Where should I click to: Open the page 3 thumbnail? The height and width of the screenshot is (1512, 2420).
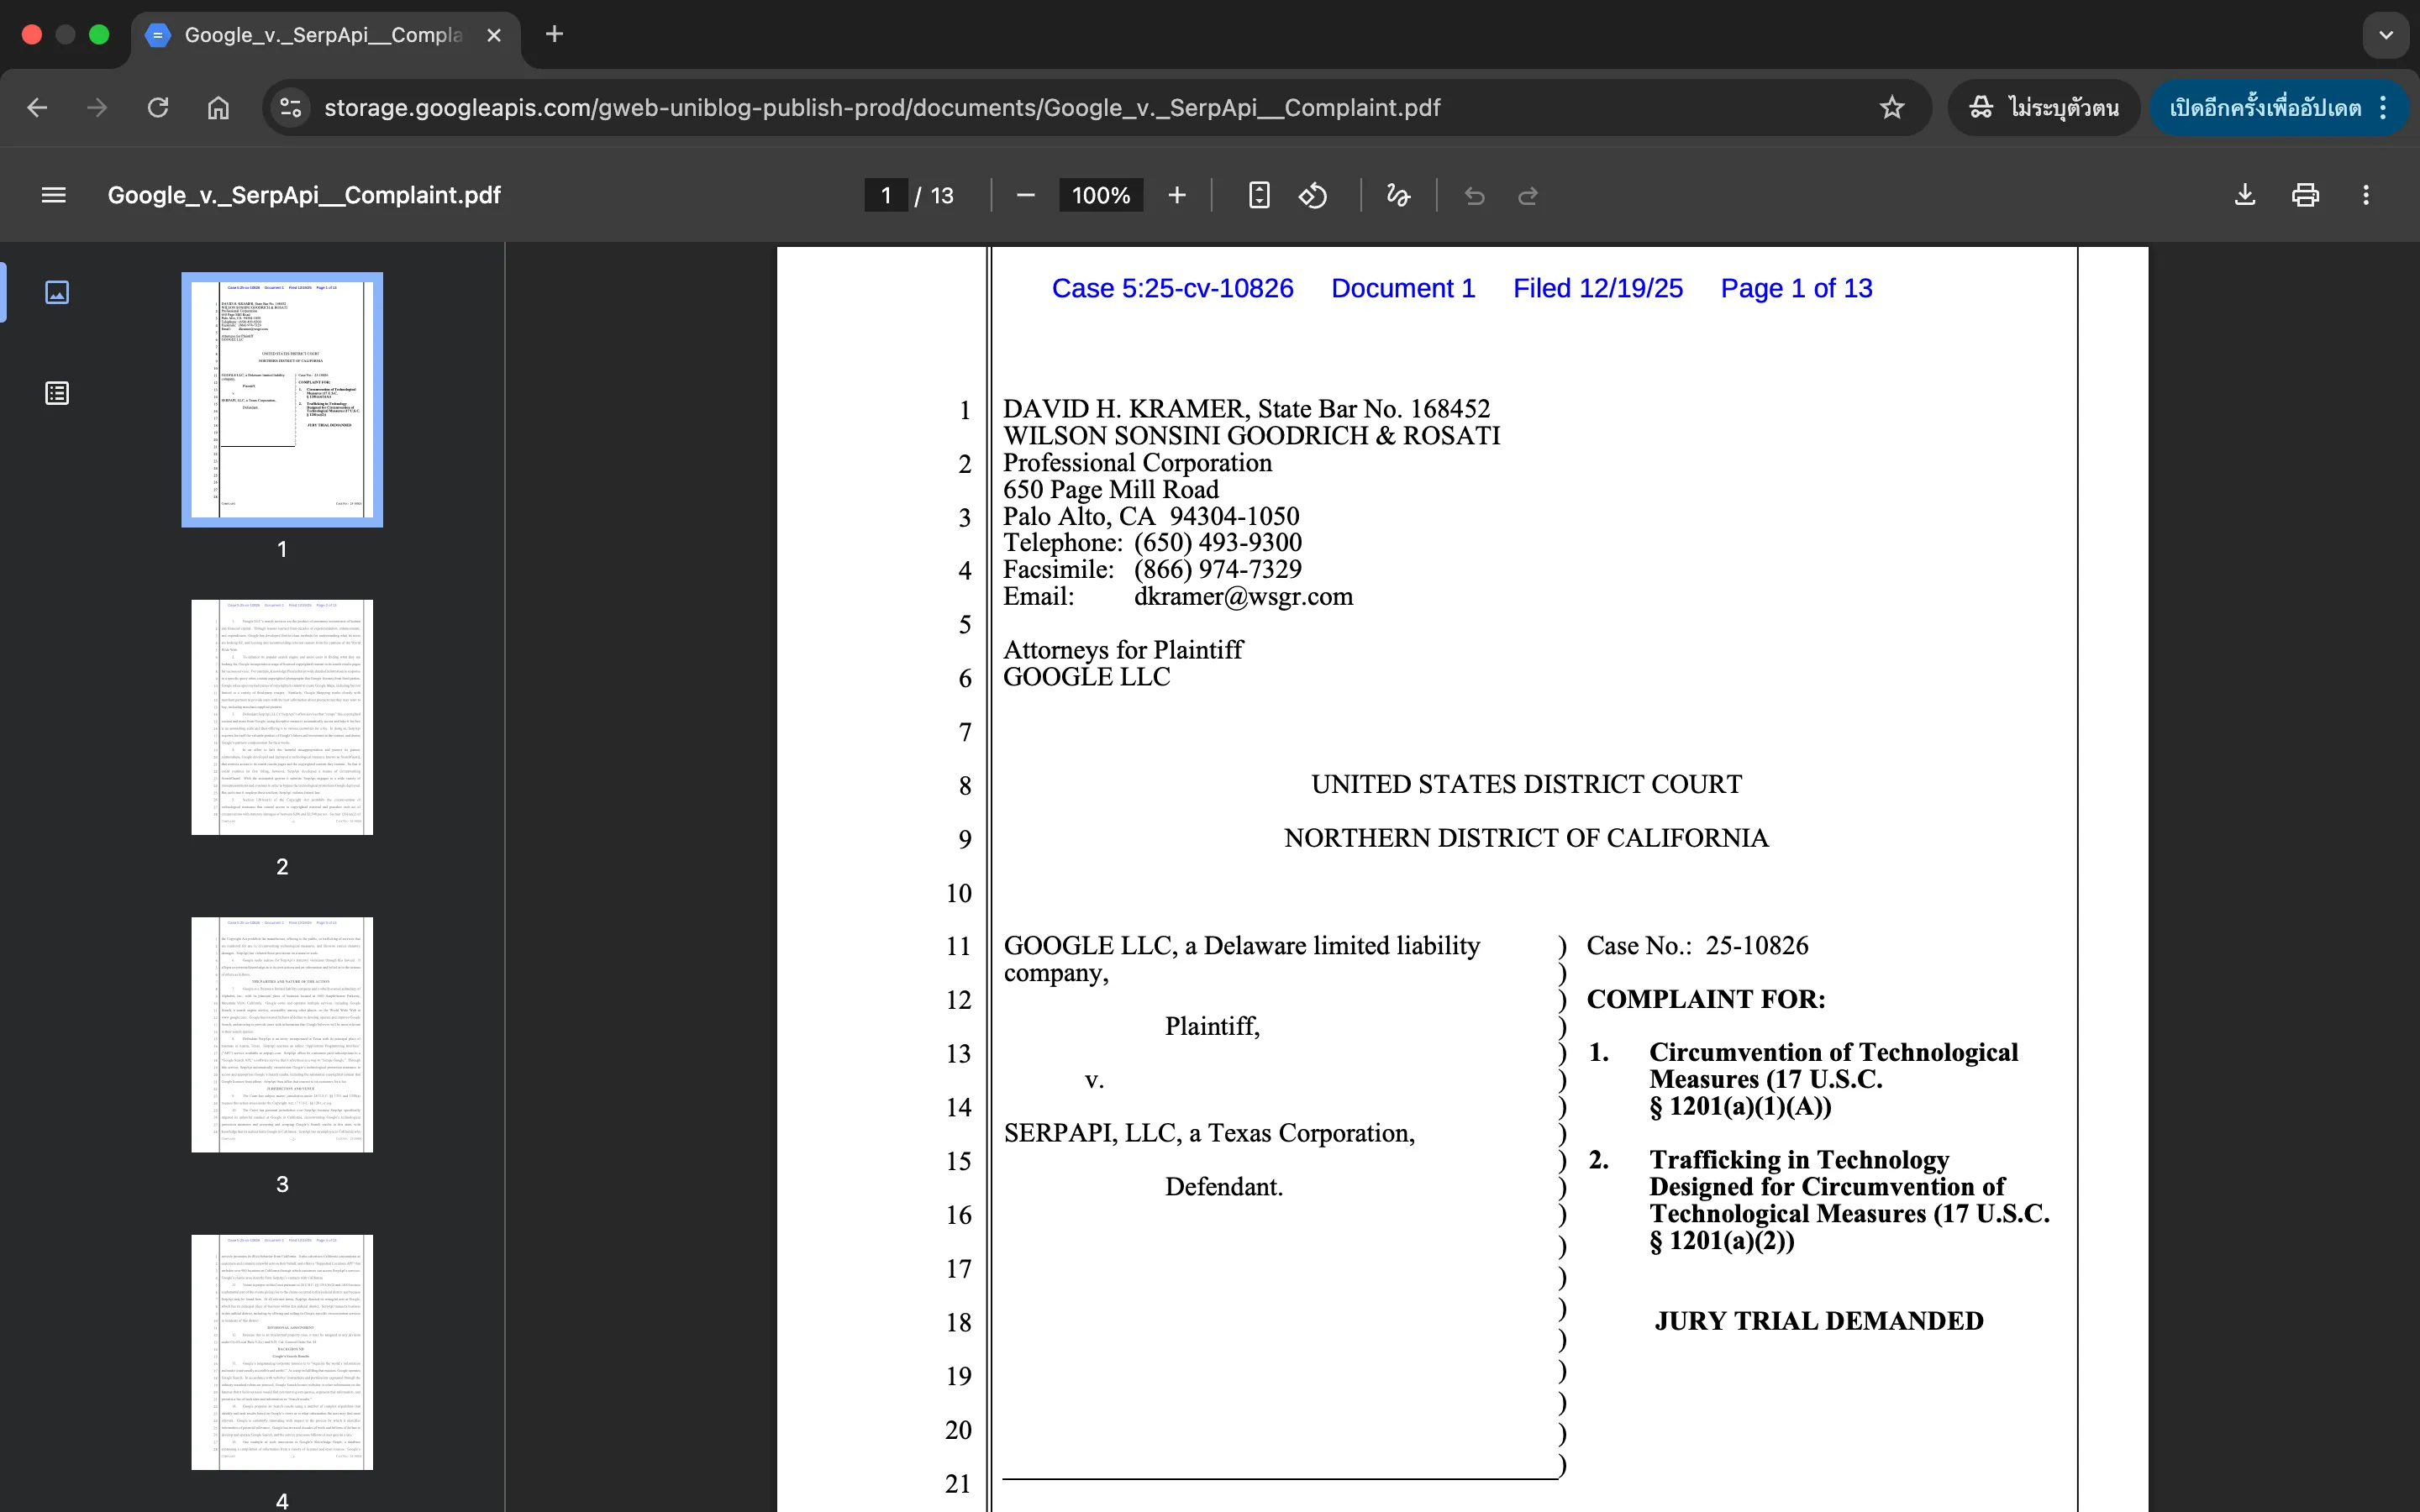[282, 1034]
